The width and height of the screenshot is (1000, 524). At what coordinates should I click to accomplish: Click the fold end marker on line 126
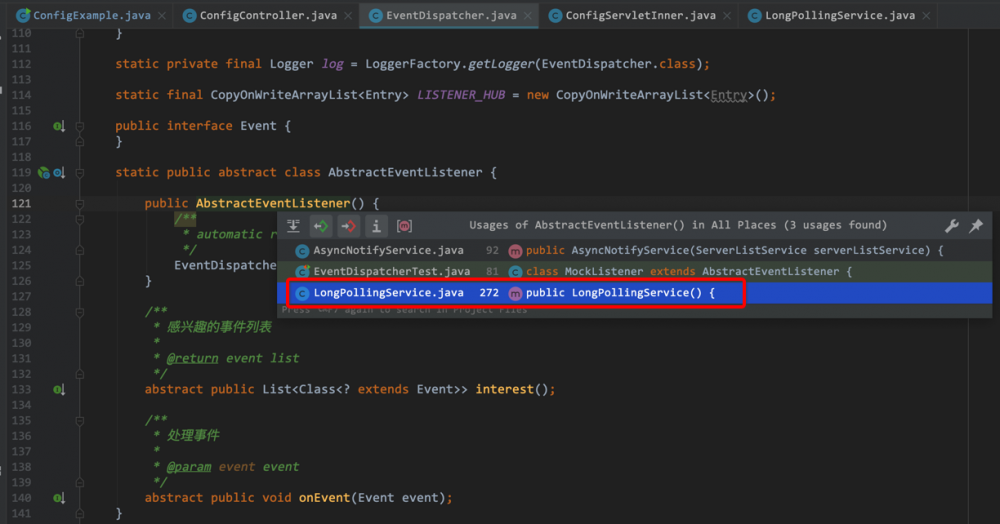point(80,281)
